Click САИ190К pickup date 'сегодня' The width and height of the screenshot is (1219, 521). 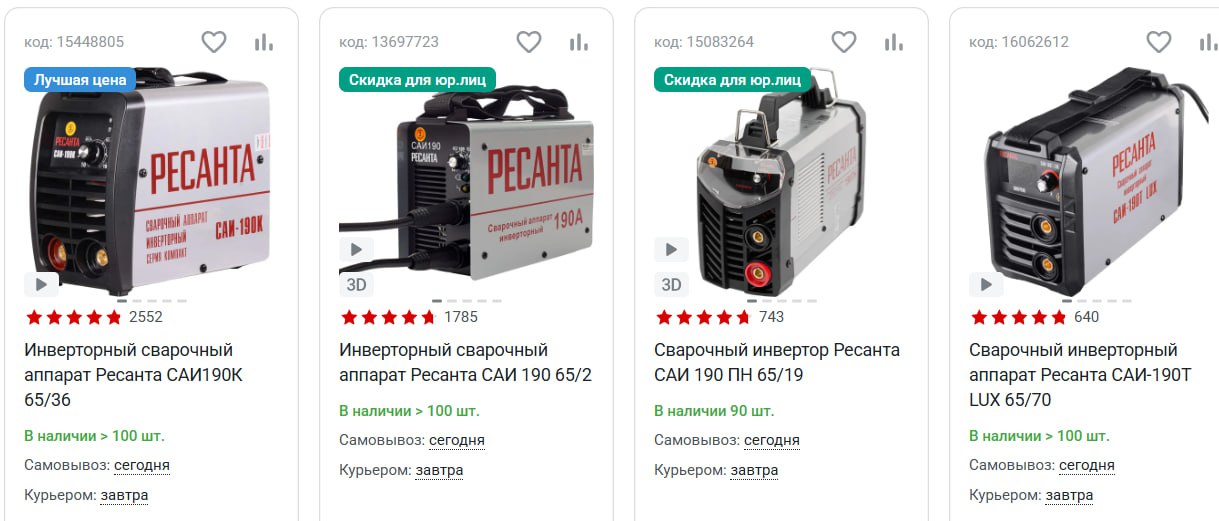pos(142,465)
